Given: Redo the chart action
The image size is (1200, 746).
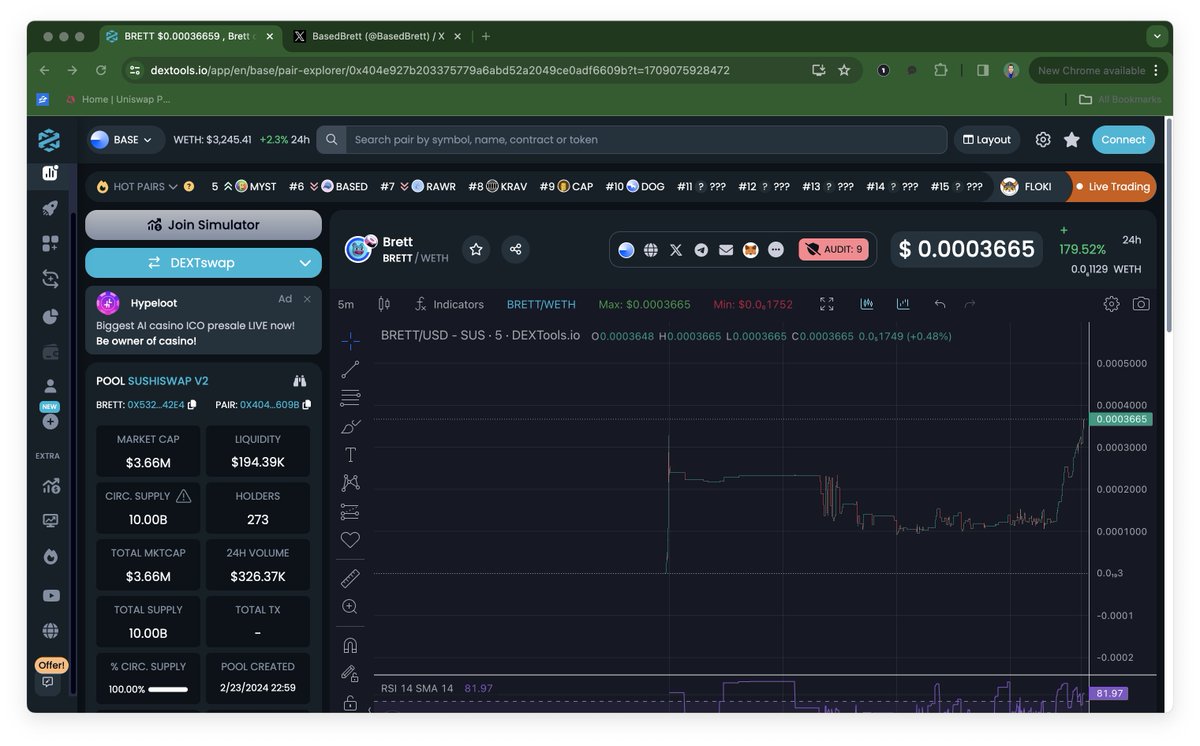Looking at the screenshot, I should [969, 304].
